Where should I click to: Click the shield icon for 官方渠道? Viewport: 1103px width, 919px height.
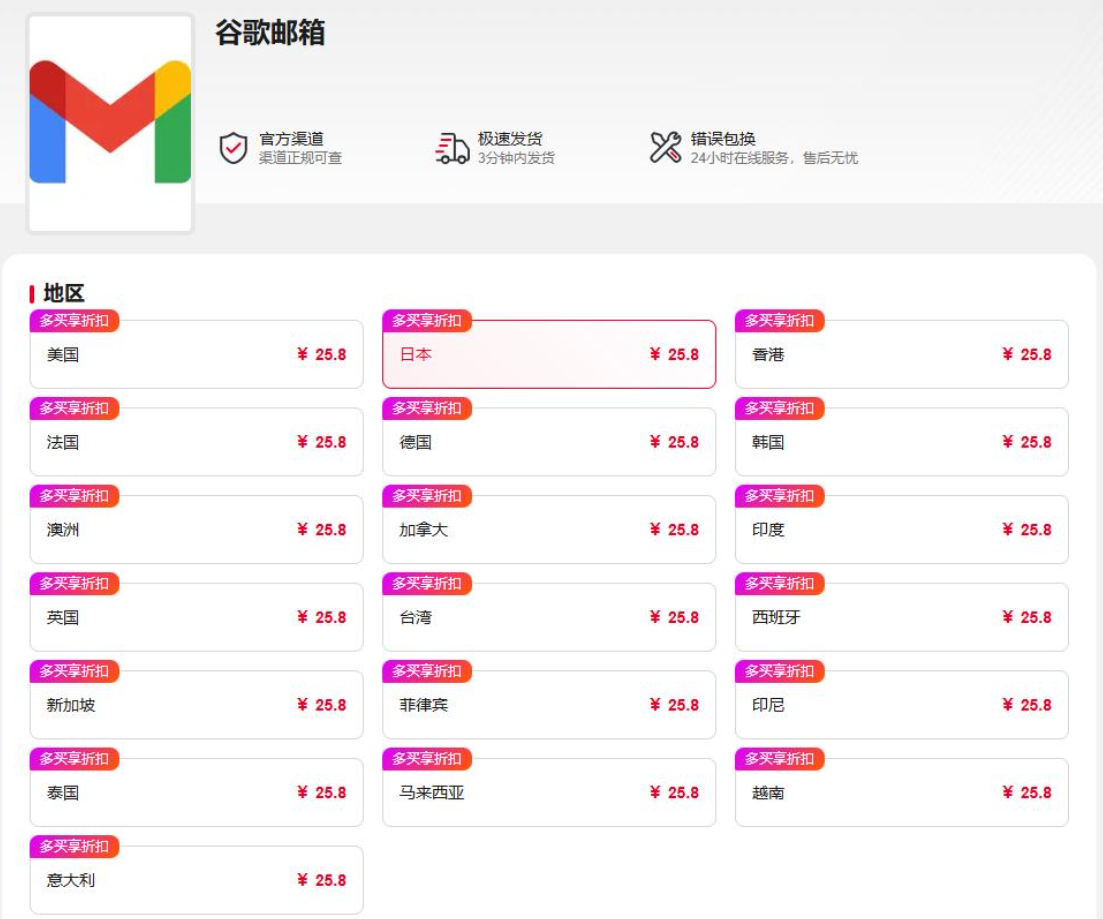coord(234,148)
